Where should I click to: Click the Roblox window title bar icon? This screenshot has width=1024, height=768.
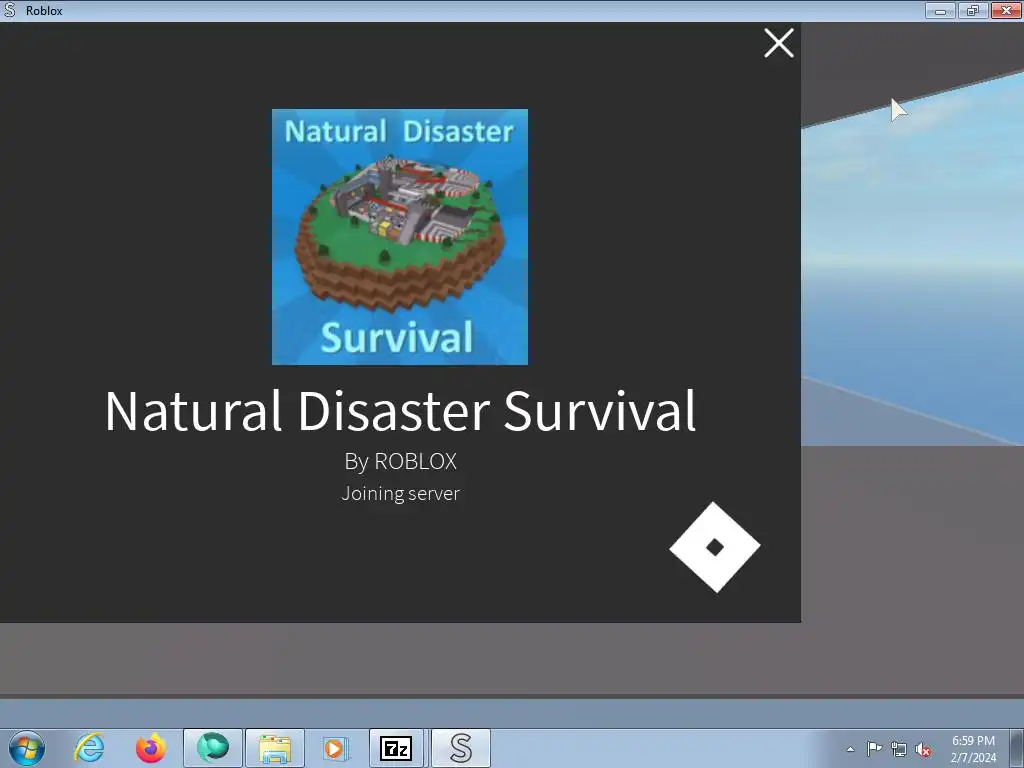click(10, 10)
